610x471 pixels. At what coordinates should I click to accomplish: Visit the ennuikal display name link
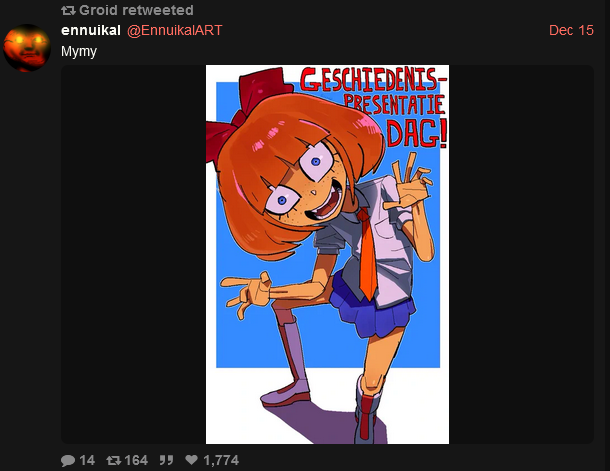pos(91,30)
